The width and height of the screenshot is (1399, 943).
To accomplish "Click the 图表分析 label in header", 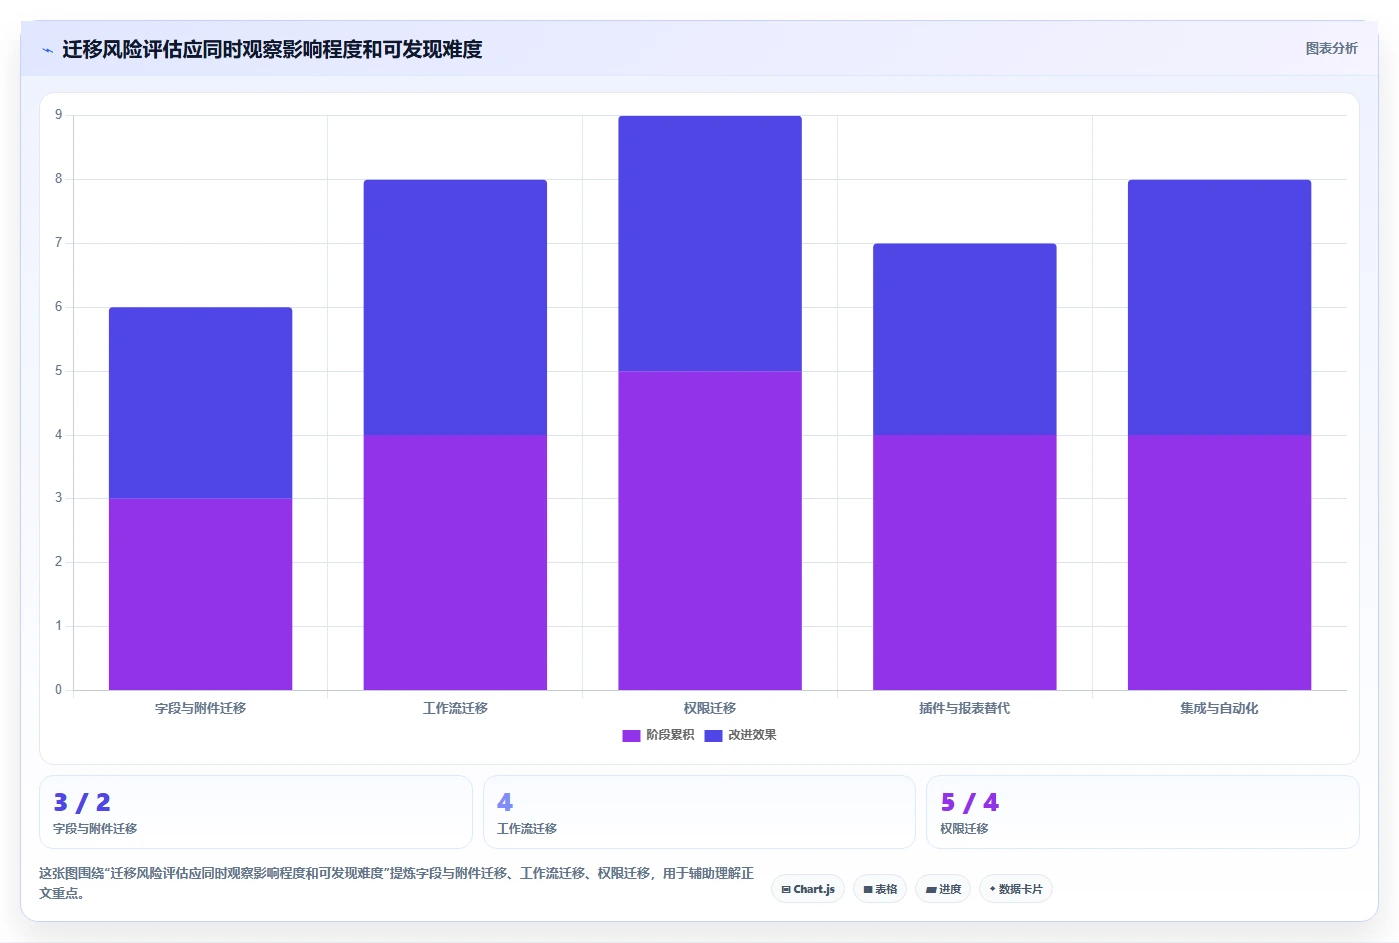I will (1331, 48).
